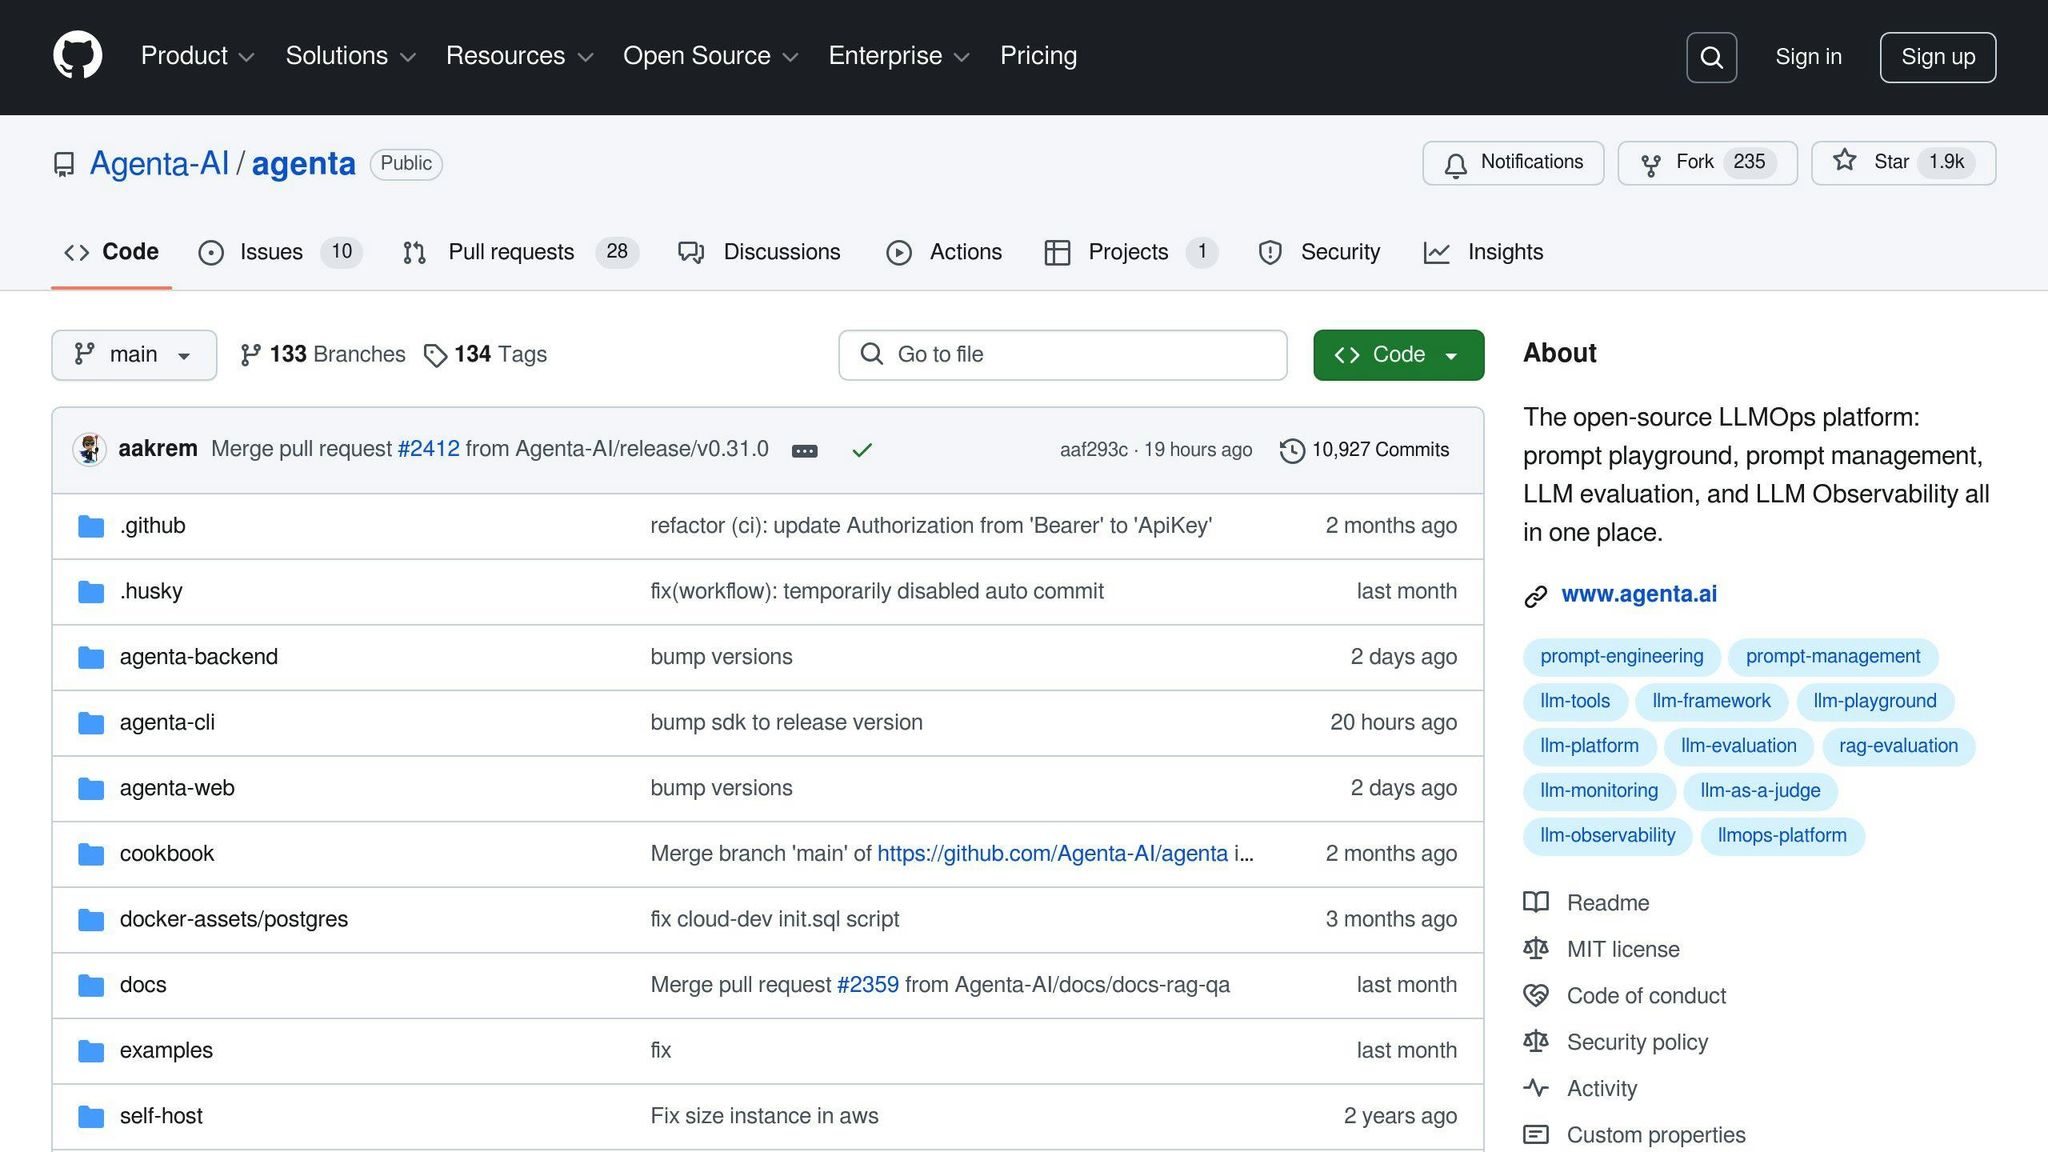Click the Go to file field
Image resolution: width=2048 pixels, height=1152 pixels.
[1062, 355]
